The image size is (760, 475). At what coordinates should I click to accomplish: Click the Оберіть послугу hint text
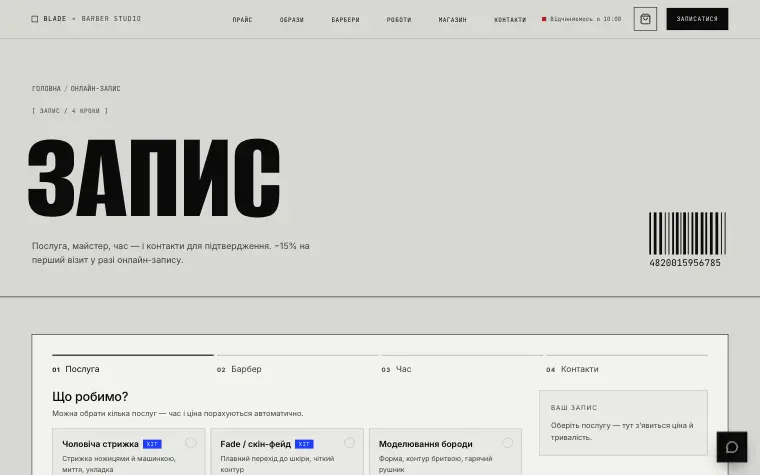[622, 431]
